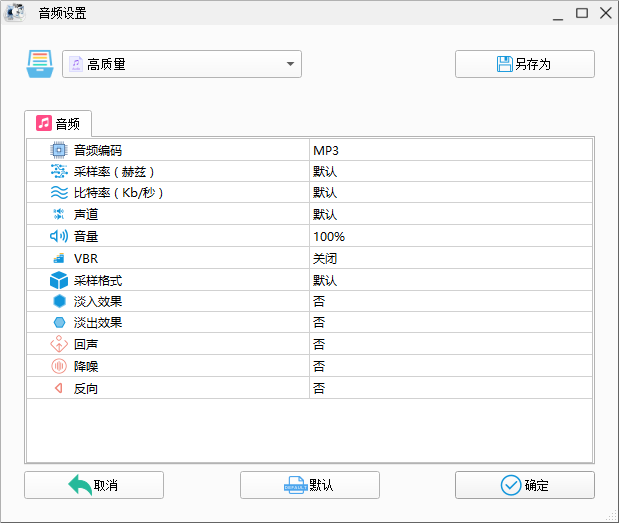Click the volume 100% value field
The image size is (619, 523).
(450, 237)
